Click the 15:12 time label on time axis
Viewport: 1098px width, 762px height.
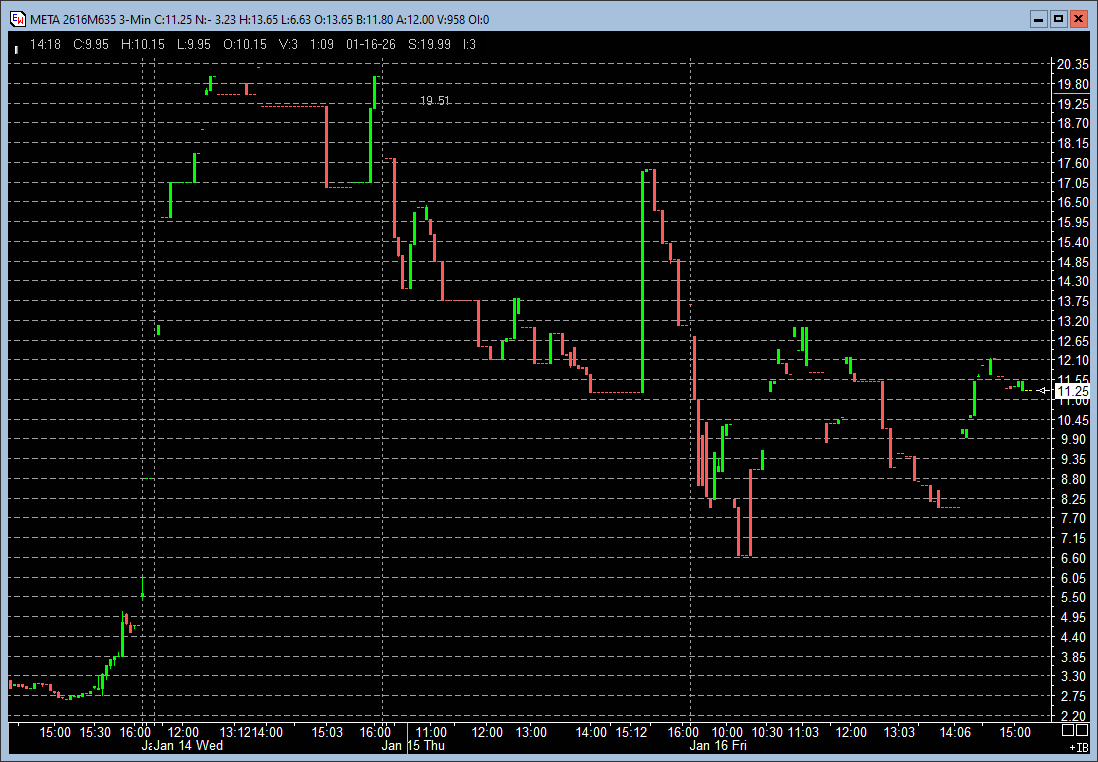click(x=632, y=732)
